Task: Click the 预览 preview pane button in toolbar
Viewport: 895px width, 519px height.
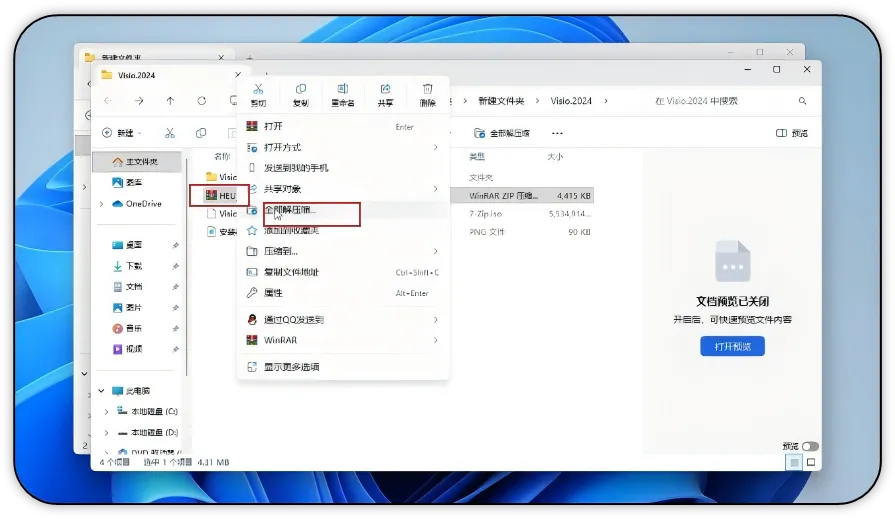Action: pos(792,133)
